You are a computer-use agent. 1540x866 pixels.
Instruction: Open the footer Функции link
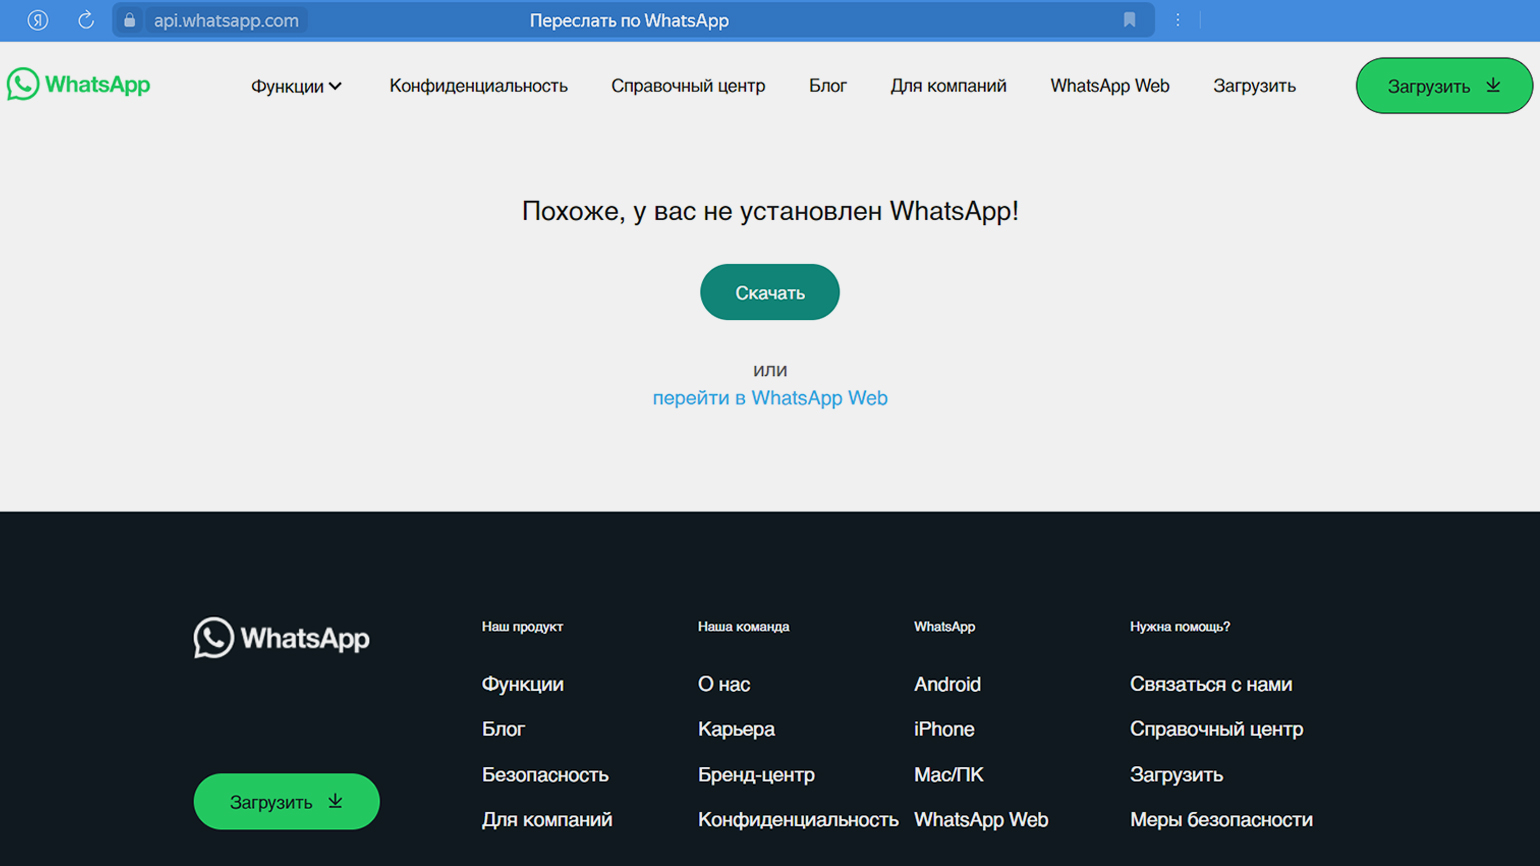[523, 684]
